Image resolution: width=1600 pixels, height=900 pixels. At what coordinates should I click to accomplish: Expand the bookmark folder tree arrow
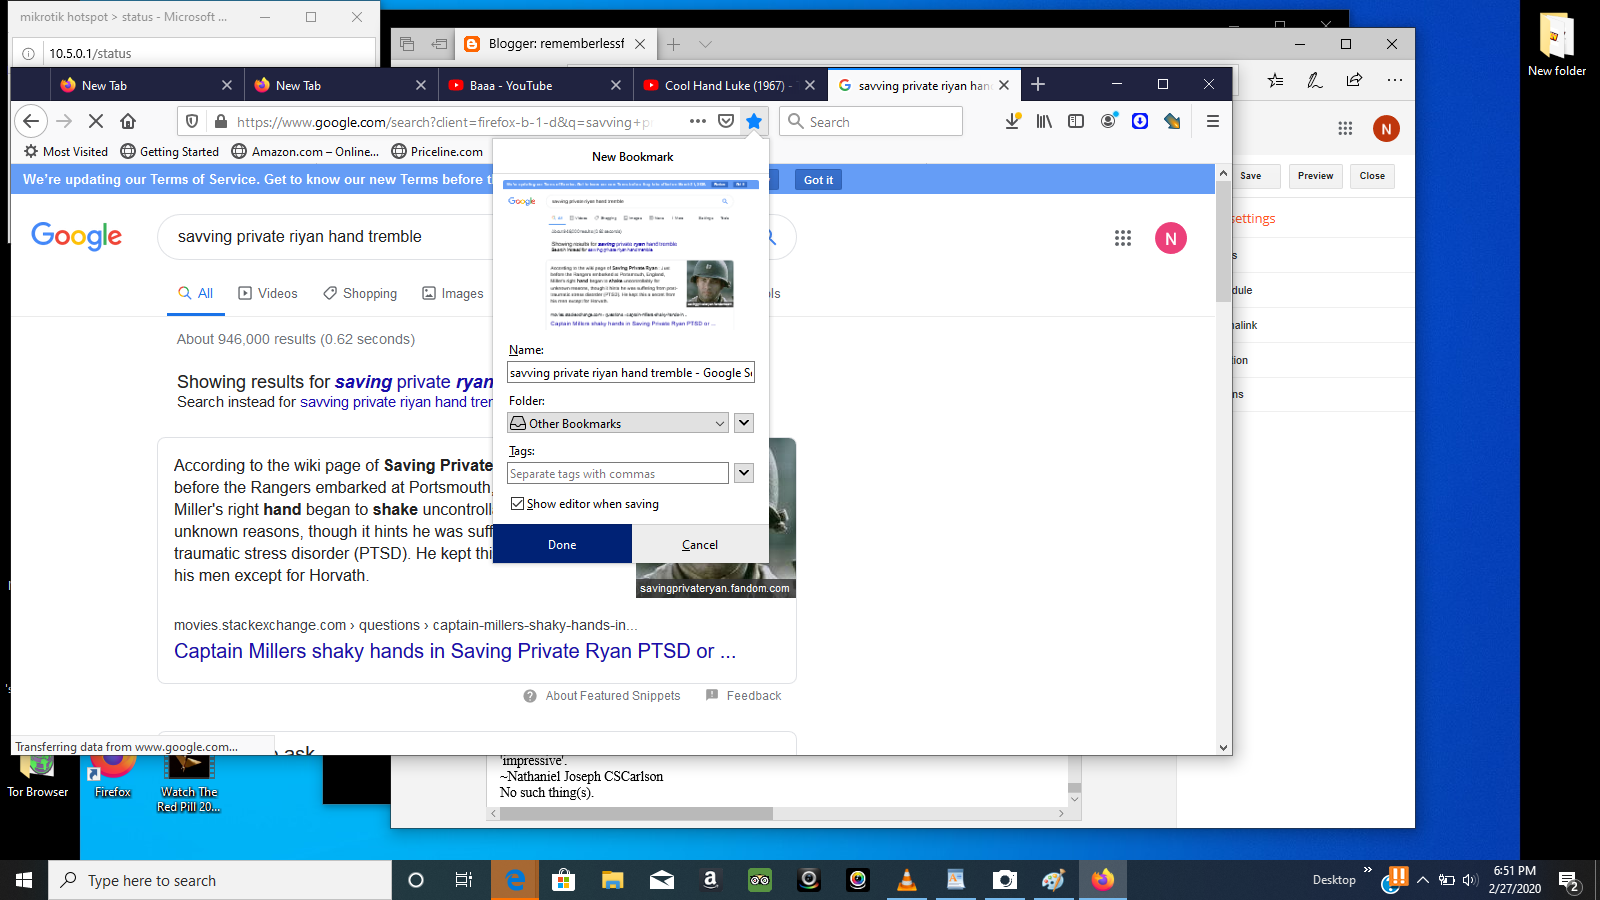744,423
